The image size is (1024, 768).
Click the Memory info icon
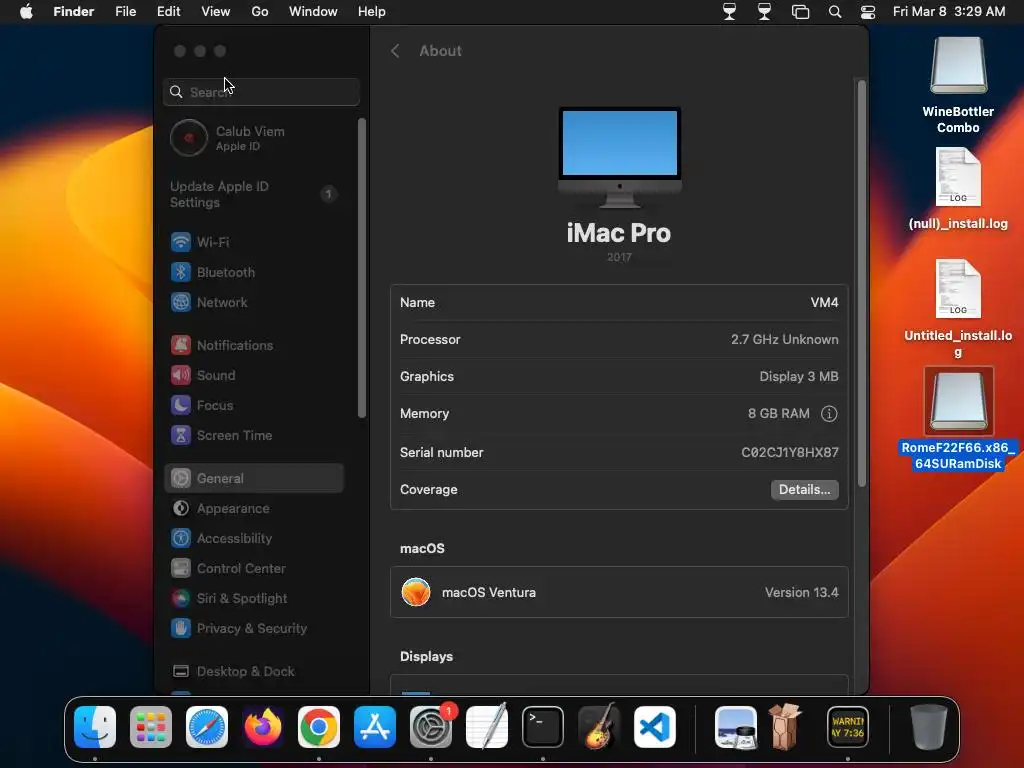click(829, 414)
